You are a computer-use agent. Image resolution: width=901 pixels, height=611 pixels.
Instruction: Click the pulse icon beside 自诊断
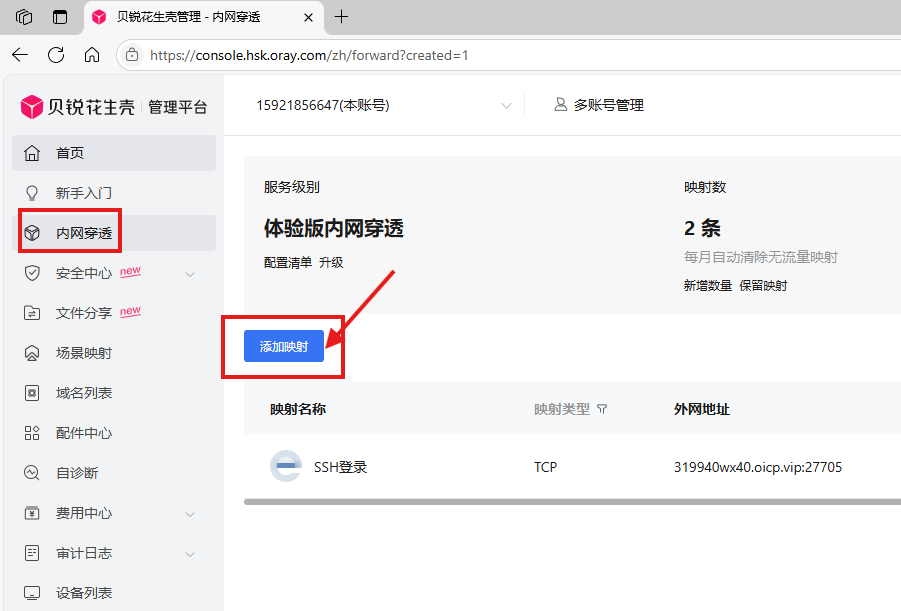(x=32, y=473)
